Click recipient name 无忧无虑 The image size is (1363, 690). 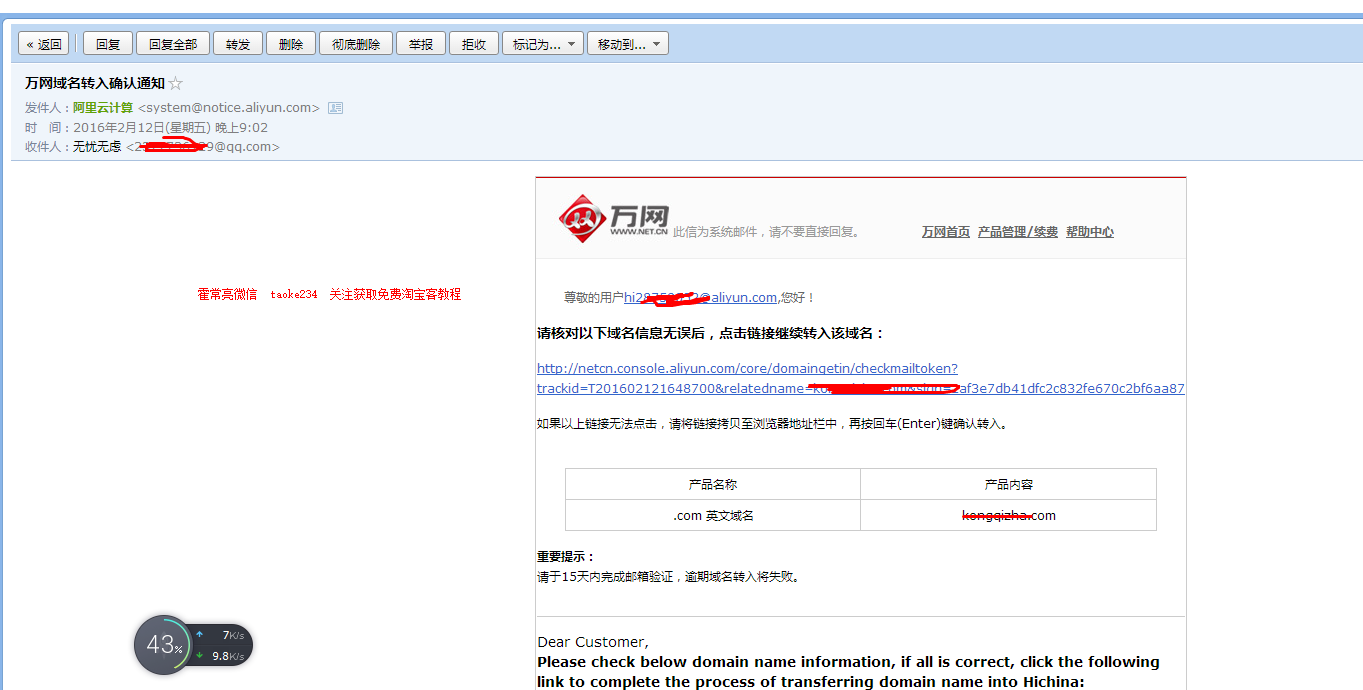coord(97,147)
